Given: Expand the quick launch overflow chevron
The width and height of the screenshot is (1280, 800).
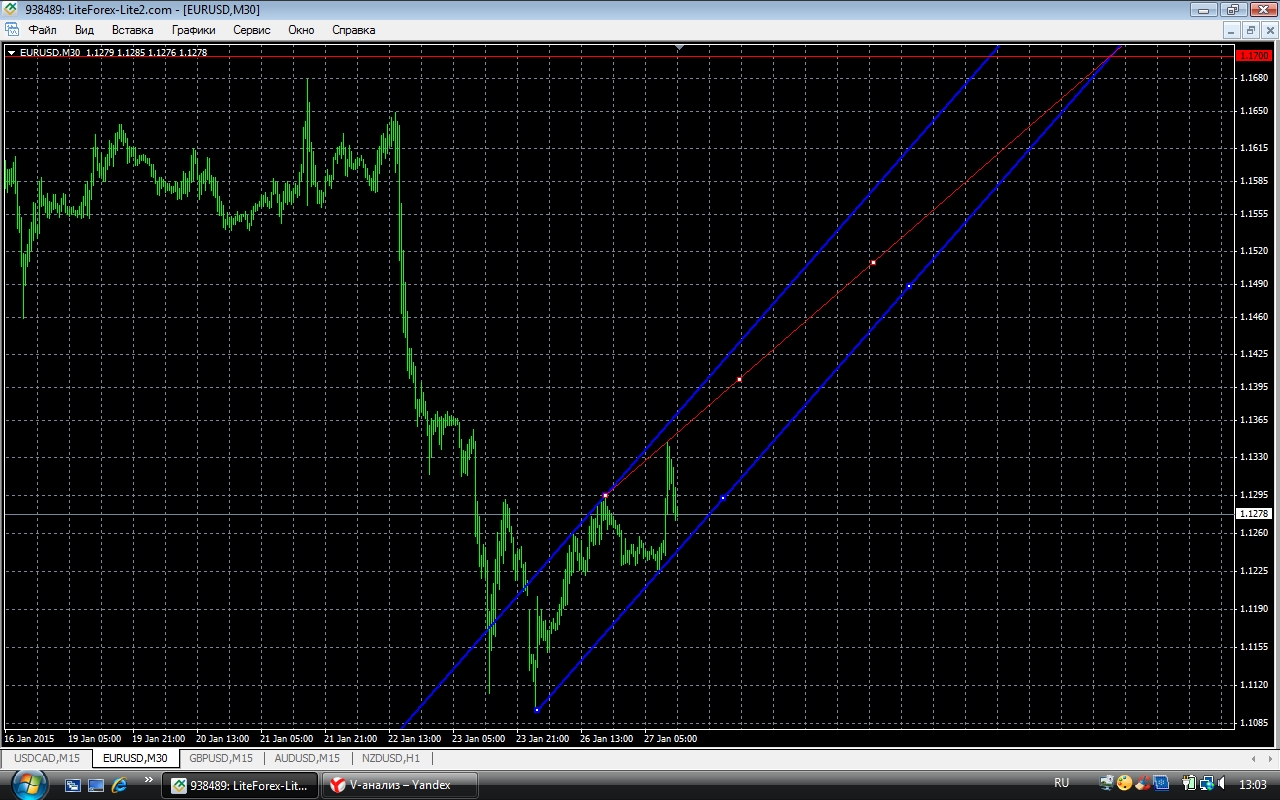Looking at the screenshot, I should pyautogui.click(x=148, y=780).
